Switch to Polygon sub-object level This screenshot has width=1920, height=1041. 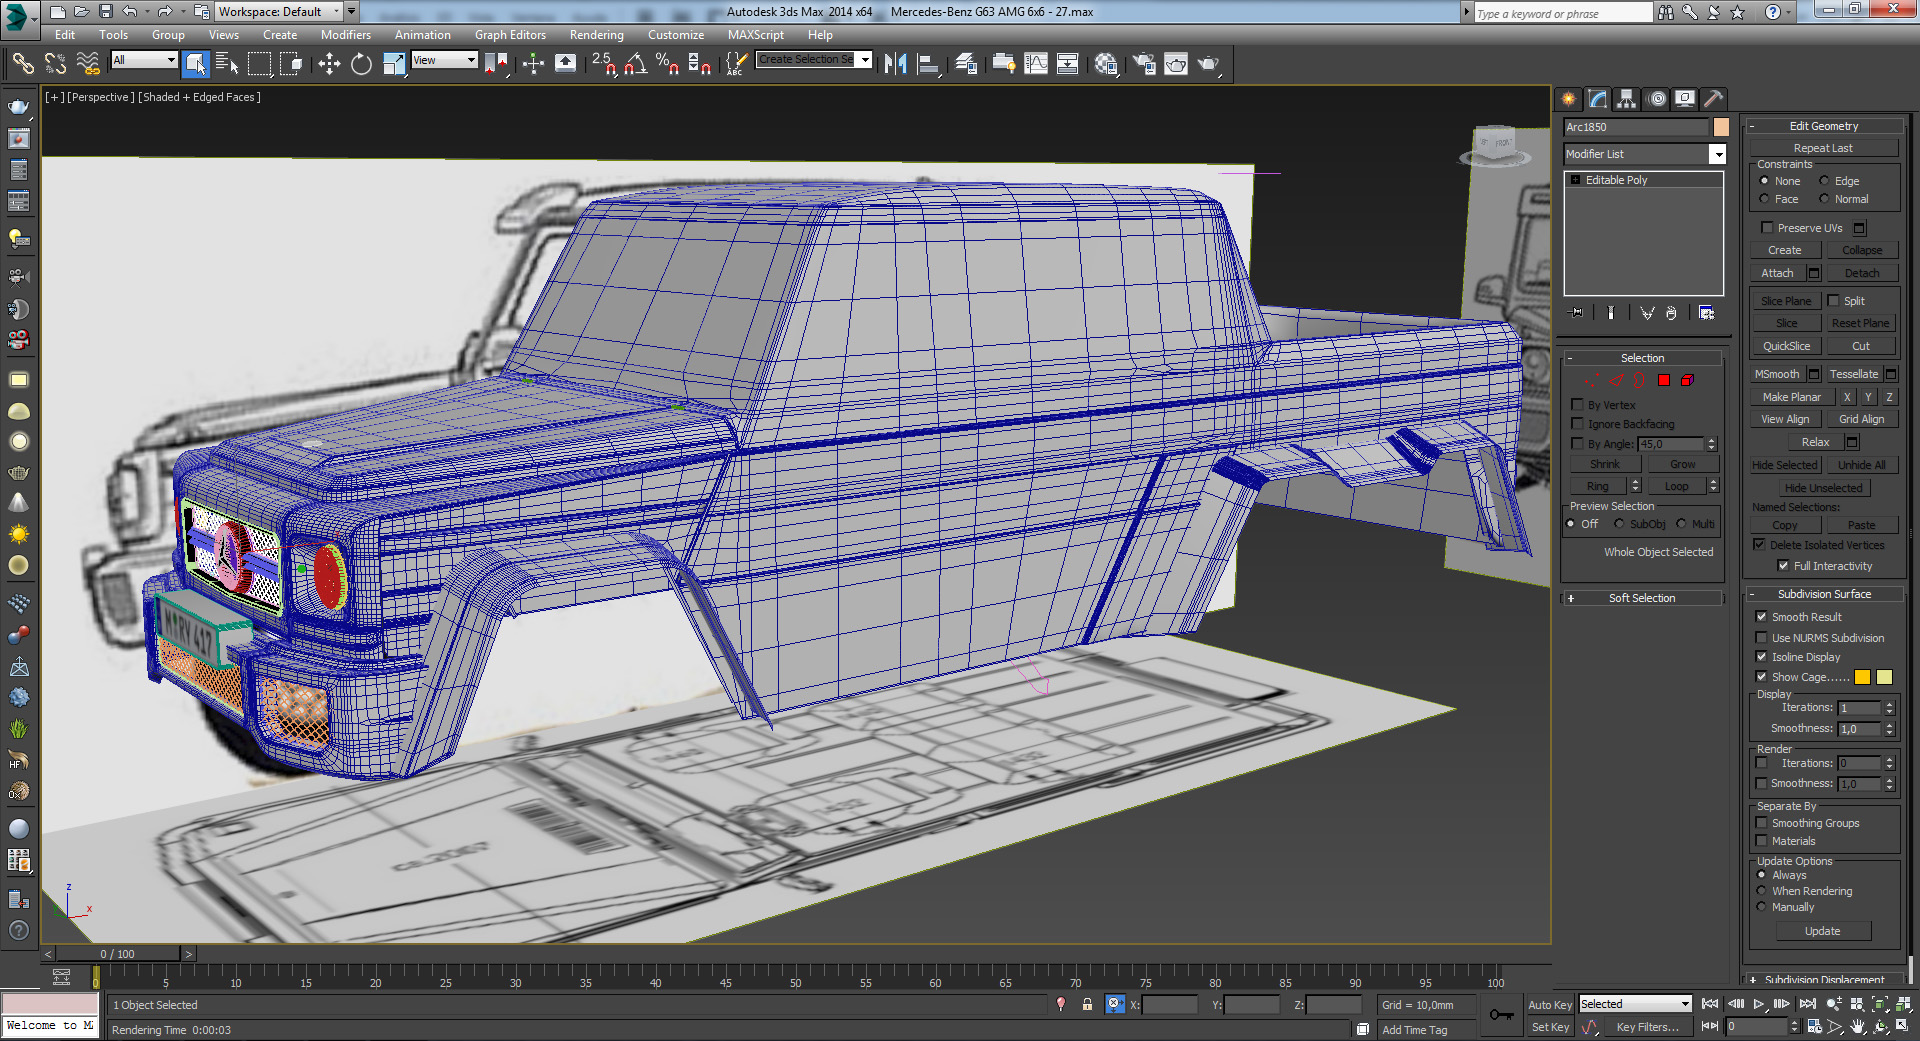(1664, 380)
